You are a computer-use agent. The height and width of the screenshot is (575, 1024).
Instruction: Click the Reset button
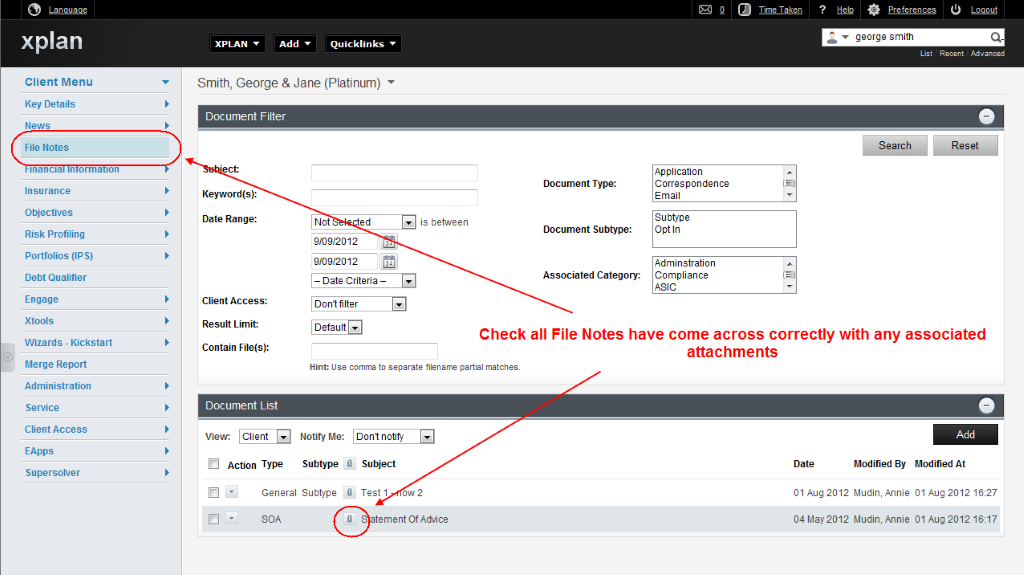coord(965,146)
